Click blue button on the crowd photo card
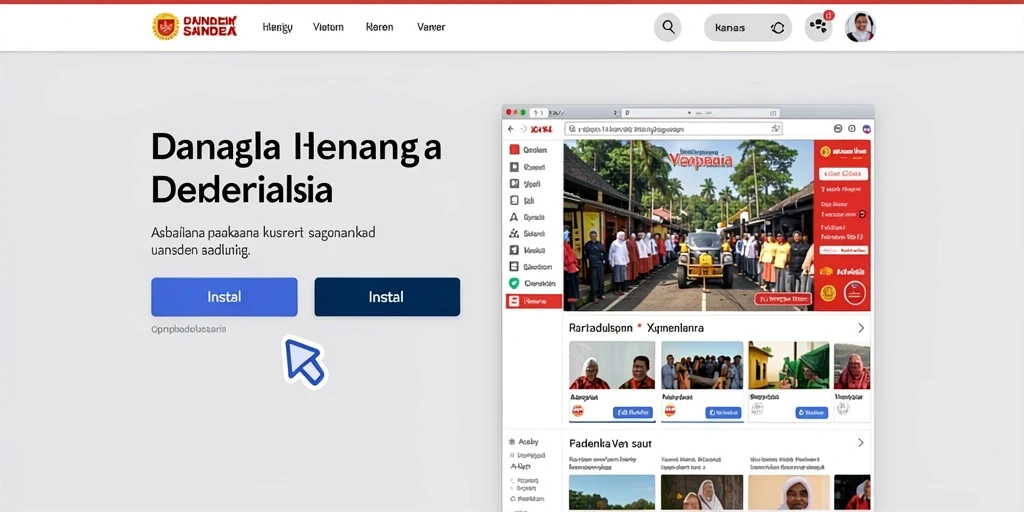This screenshot has width=1024, height=512. click(x=724, y=413)
